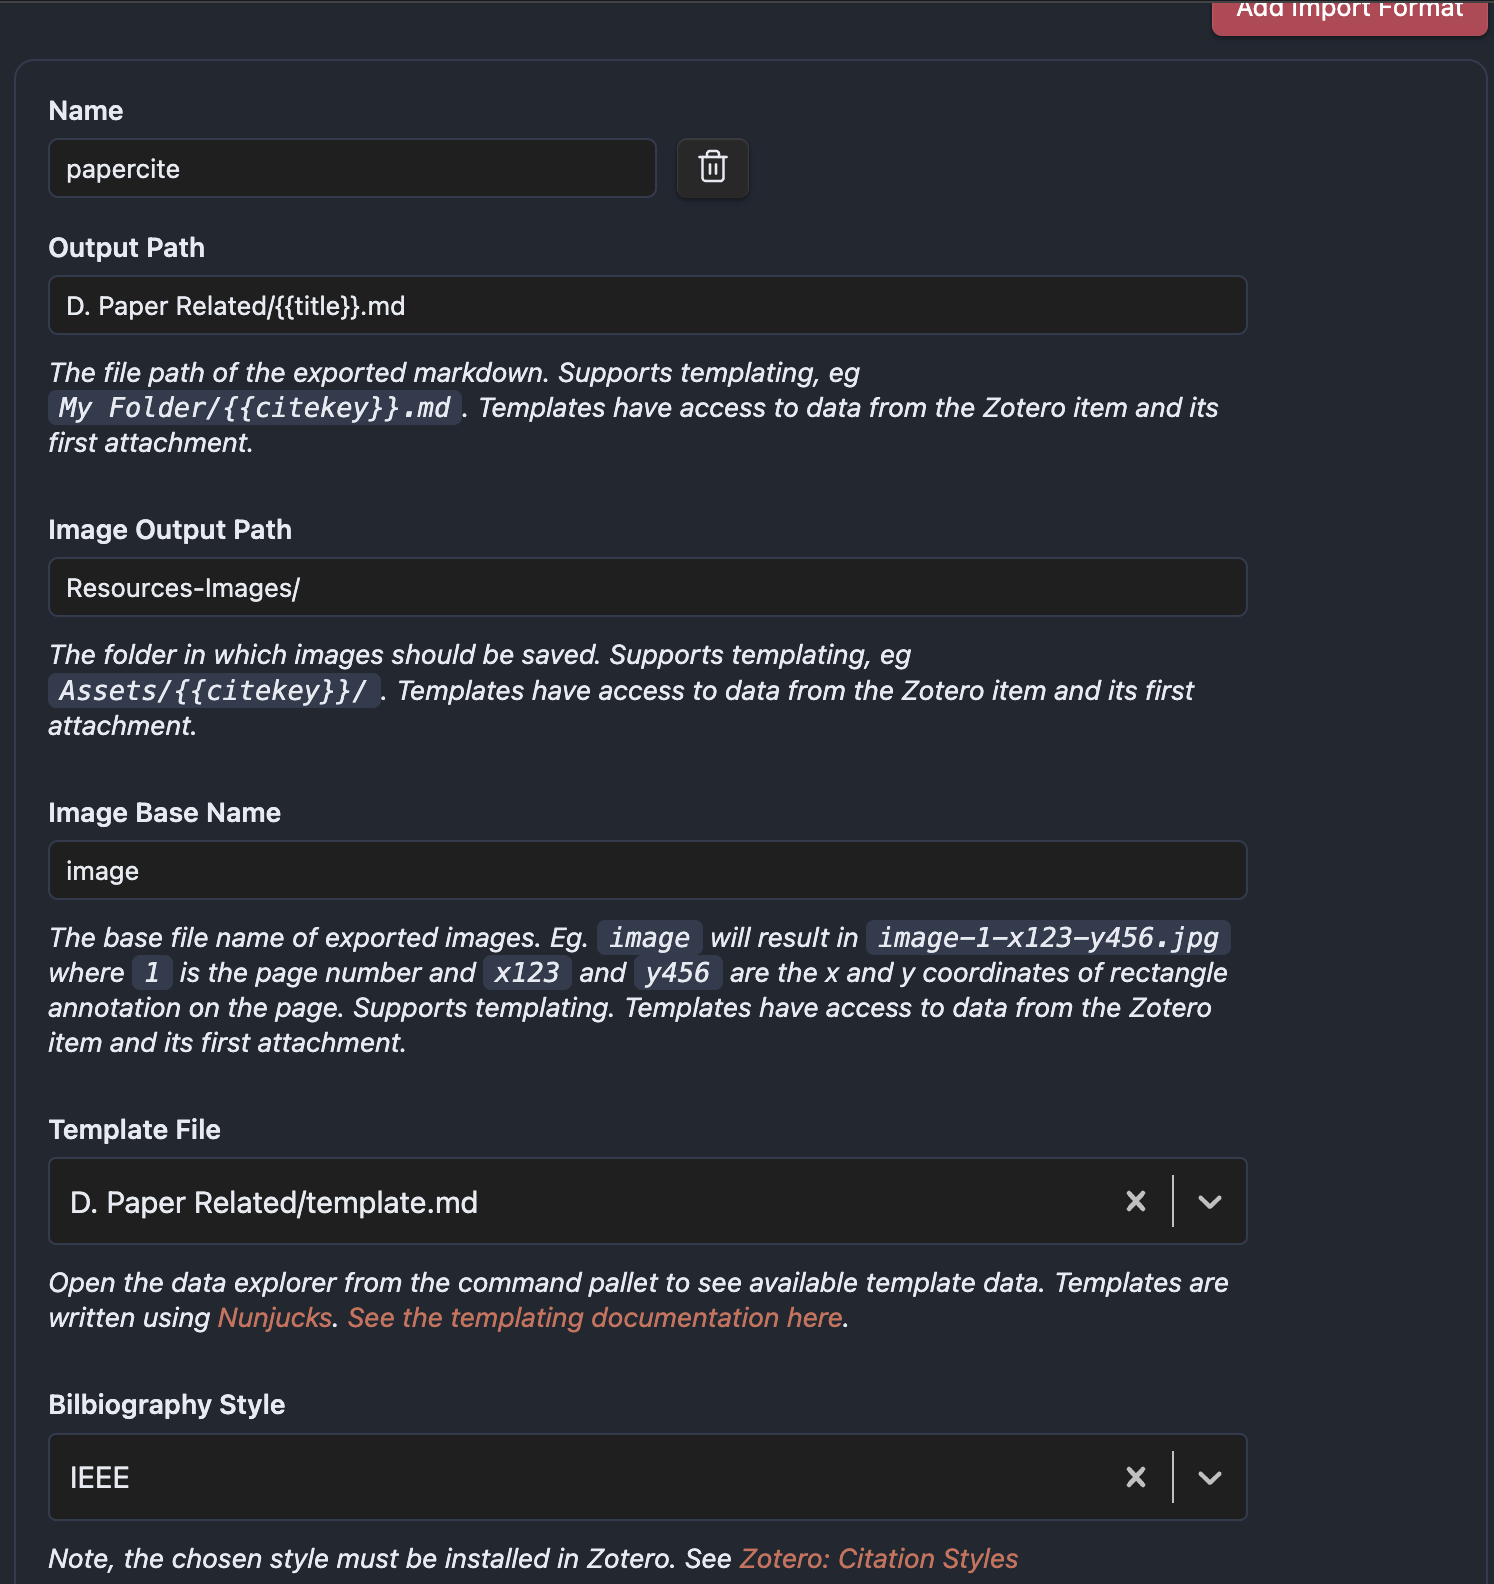The width and height of the screenshot is (1494, 1584).
Task: Clear the Template File selection
Action: click(x=1135, y=1201)
